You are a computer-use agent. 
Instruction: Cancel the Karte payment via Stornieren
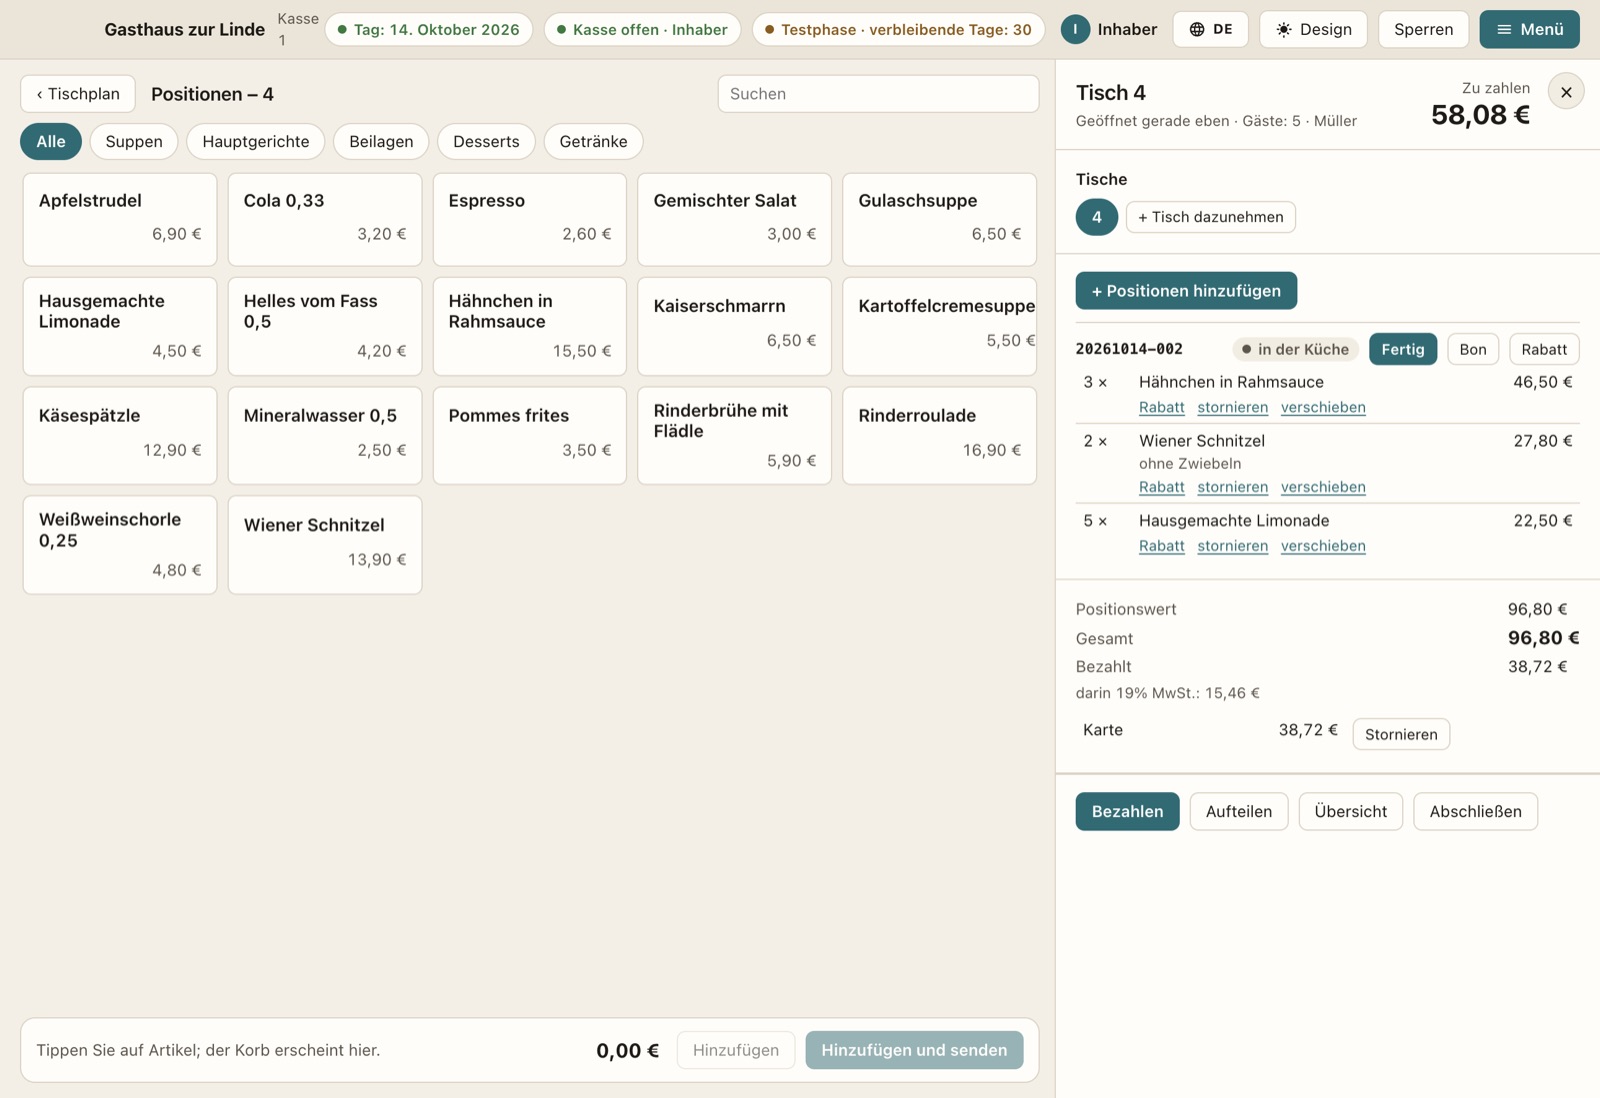pos(1401,734)
